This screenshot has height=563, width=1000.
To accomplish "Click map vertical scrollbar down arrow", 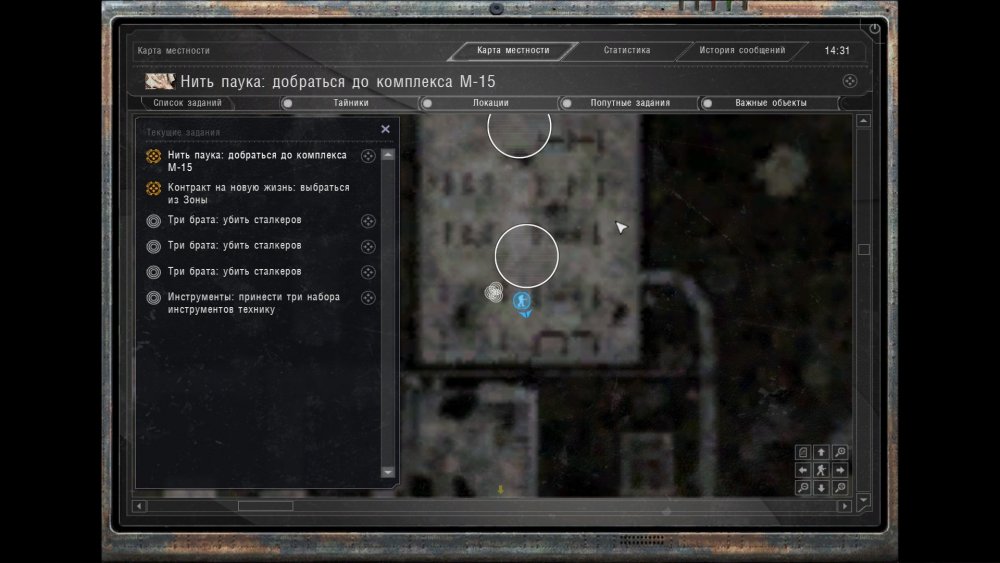I will tap(864, 501).
